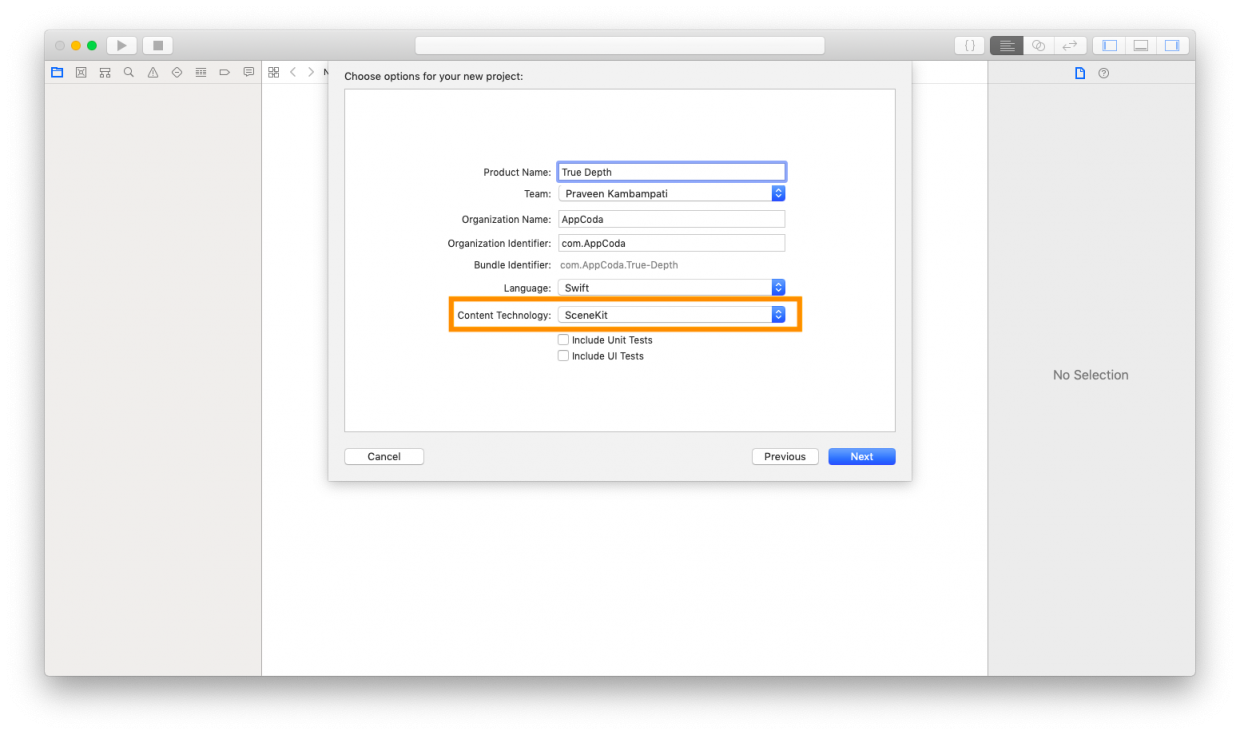Viewport: 1240px width, 735px height.
Task: Click the Previous button
Action: tap(785, 457)
